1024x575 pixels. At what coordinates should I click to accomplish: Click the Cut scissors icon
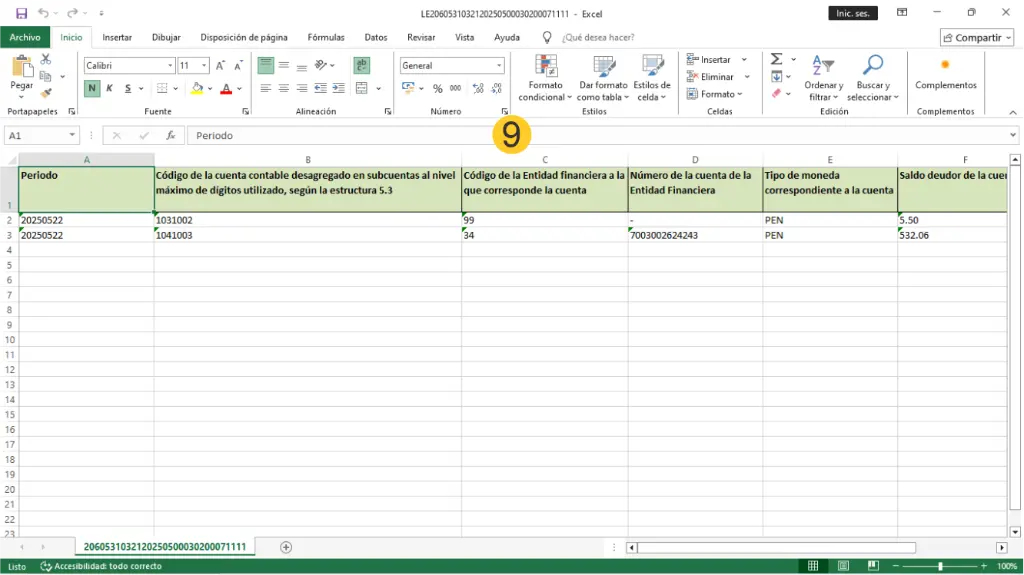(46, 60)
